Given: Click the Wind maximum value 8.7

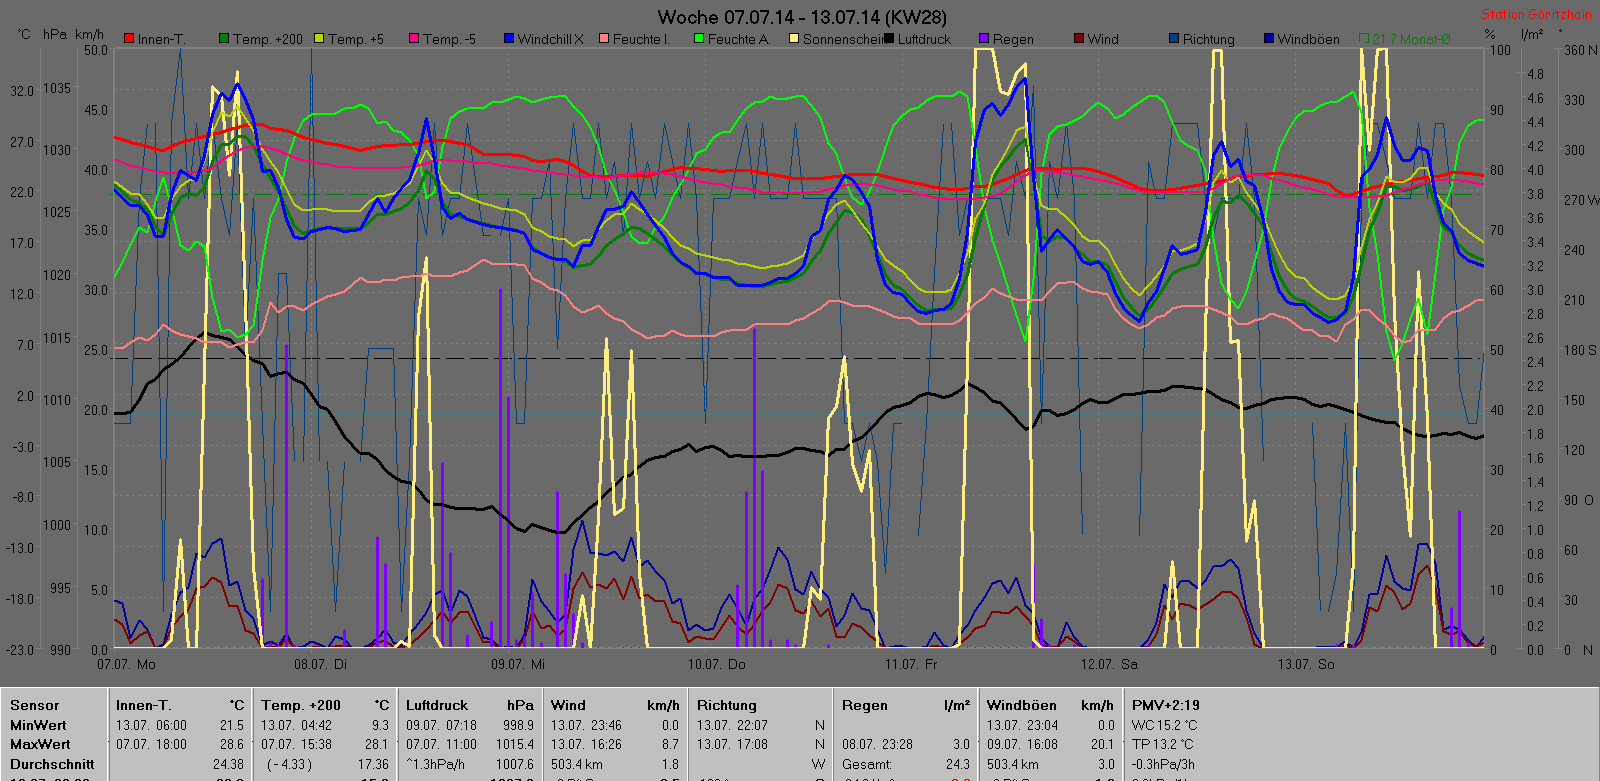Looking at the screenshot, I should [670, 744].
